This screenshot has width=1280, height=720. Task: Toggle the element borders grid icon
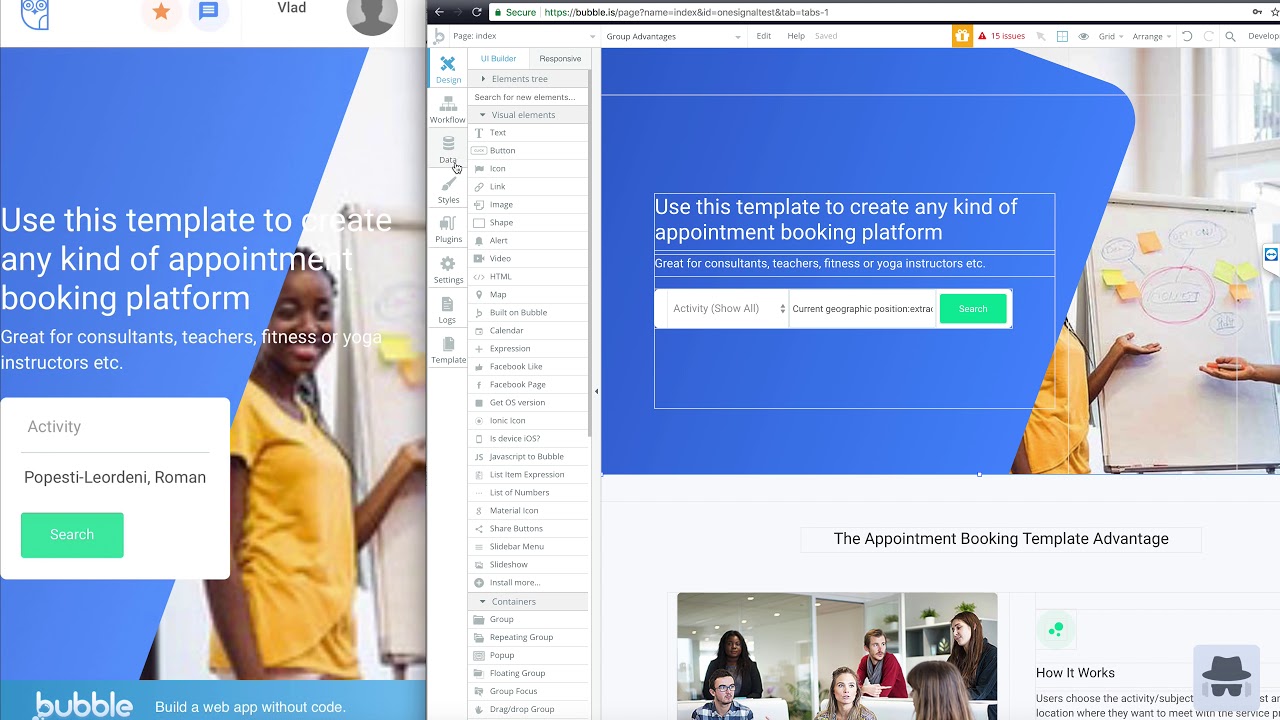[1062, 36]
